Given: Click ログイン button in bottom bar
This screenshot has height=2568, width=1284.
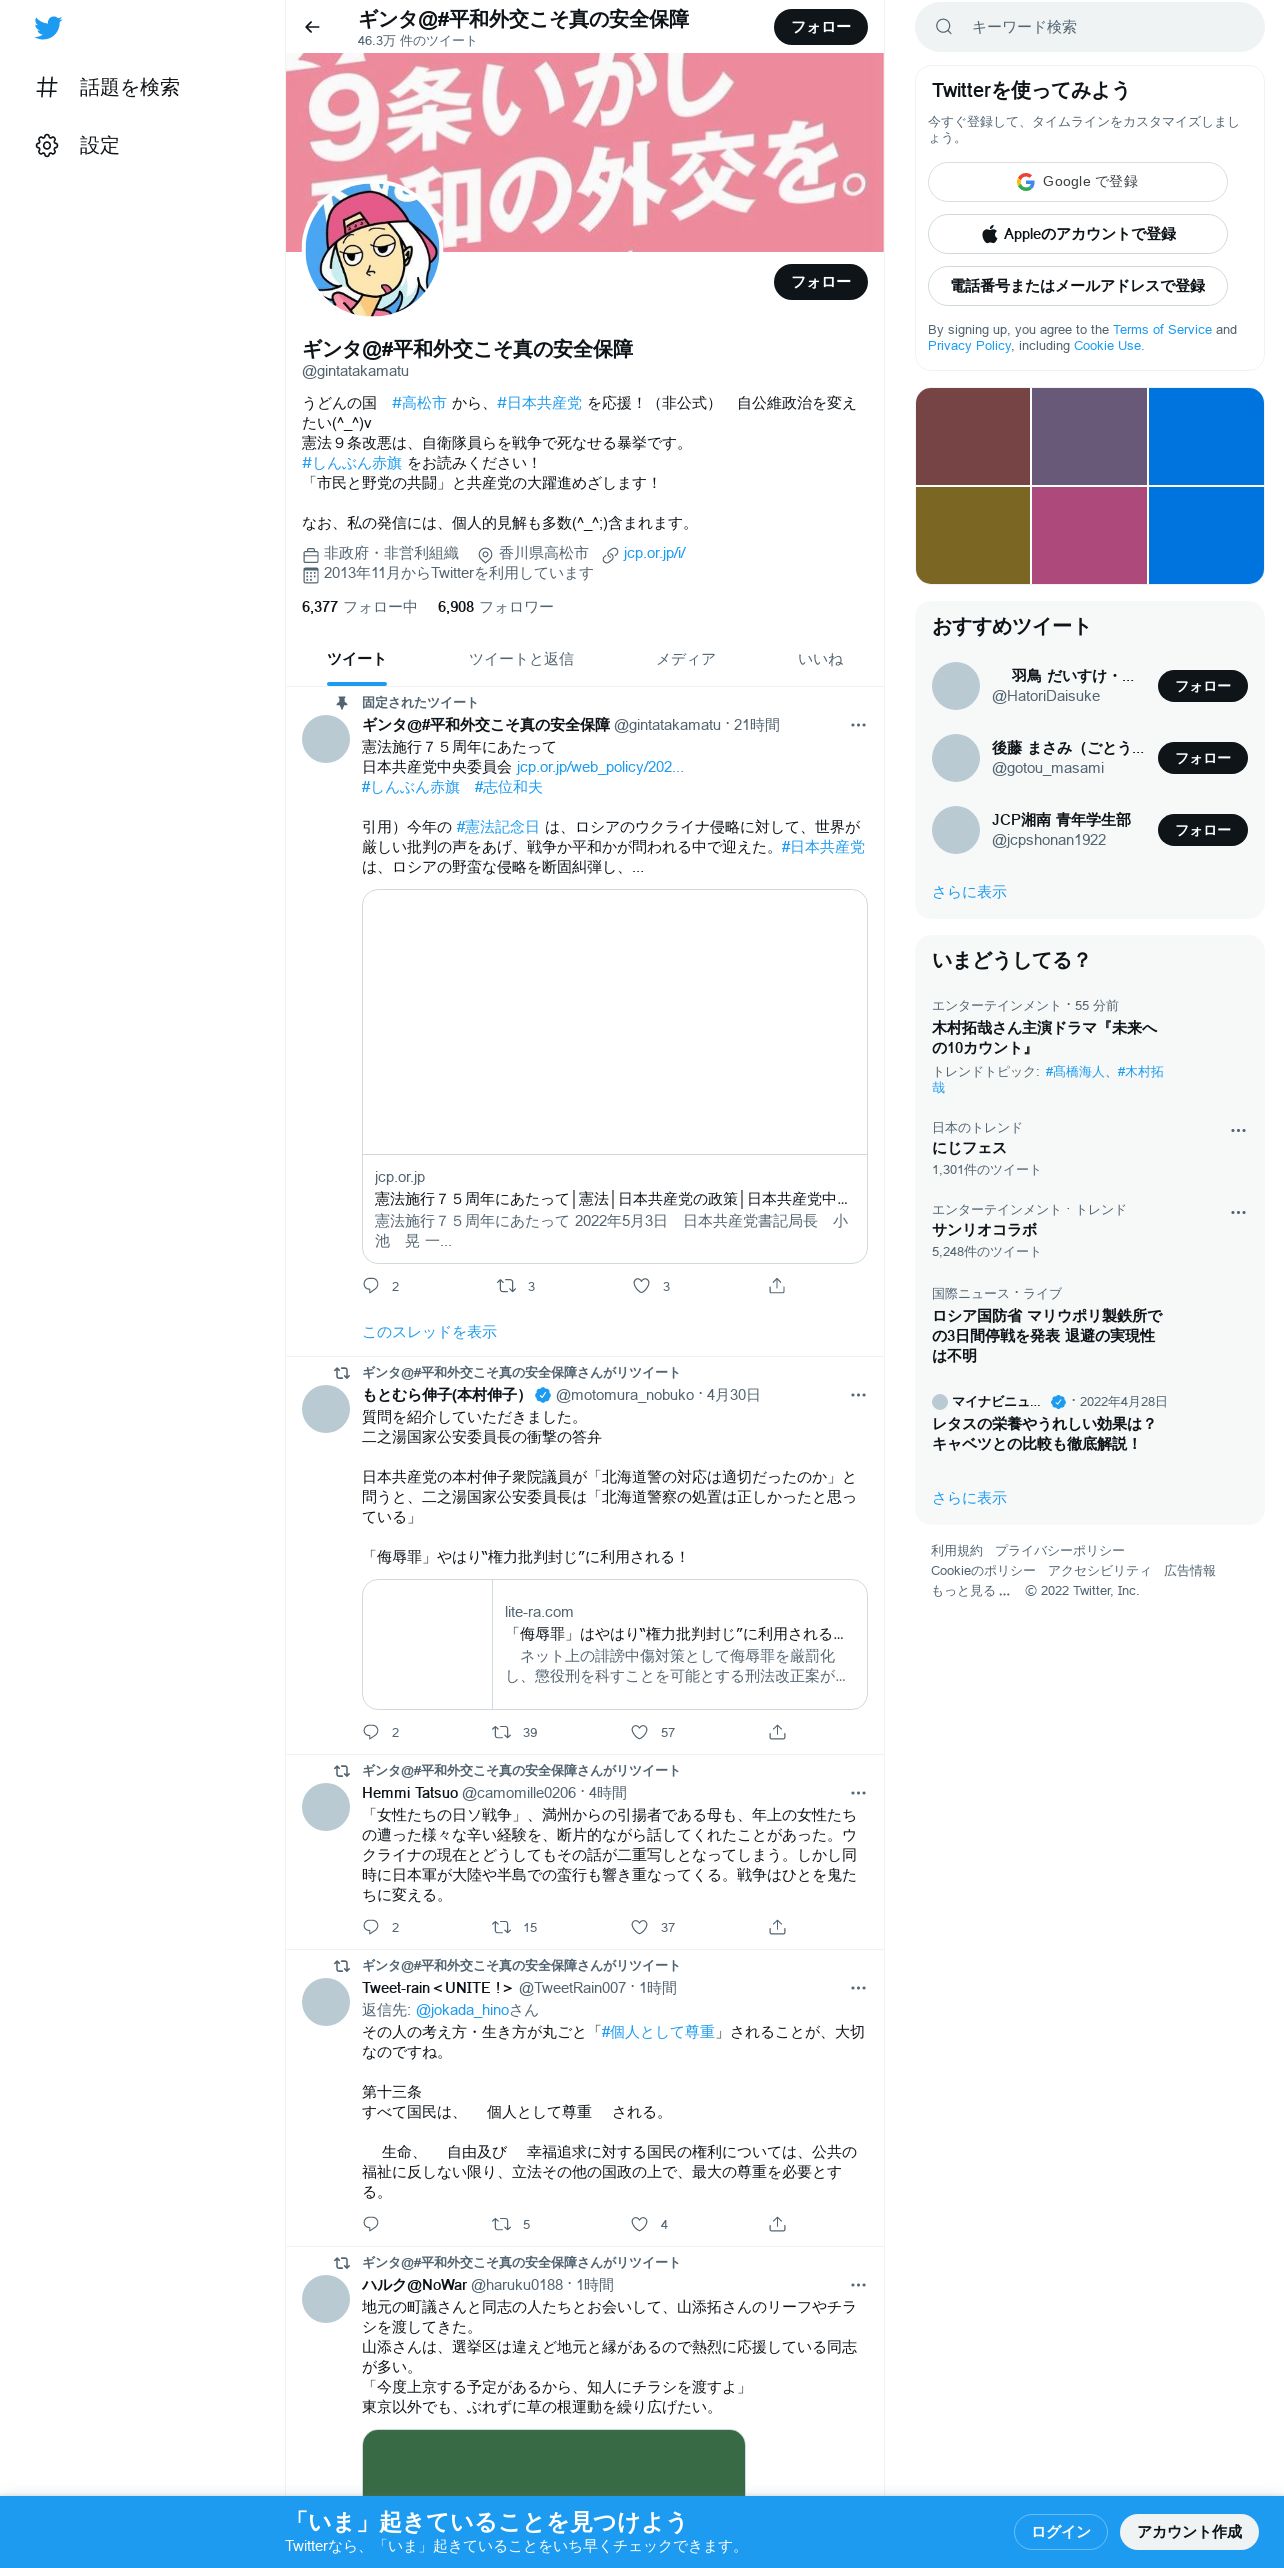Looking at the screenshot, I should (x=1060, y=2531).
